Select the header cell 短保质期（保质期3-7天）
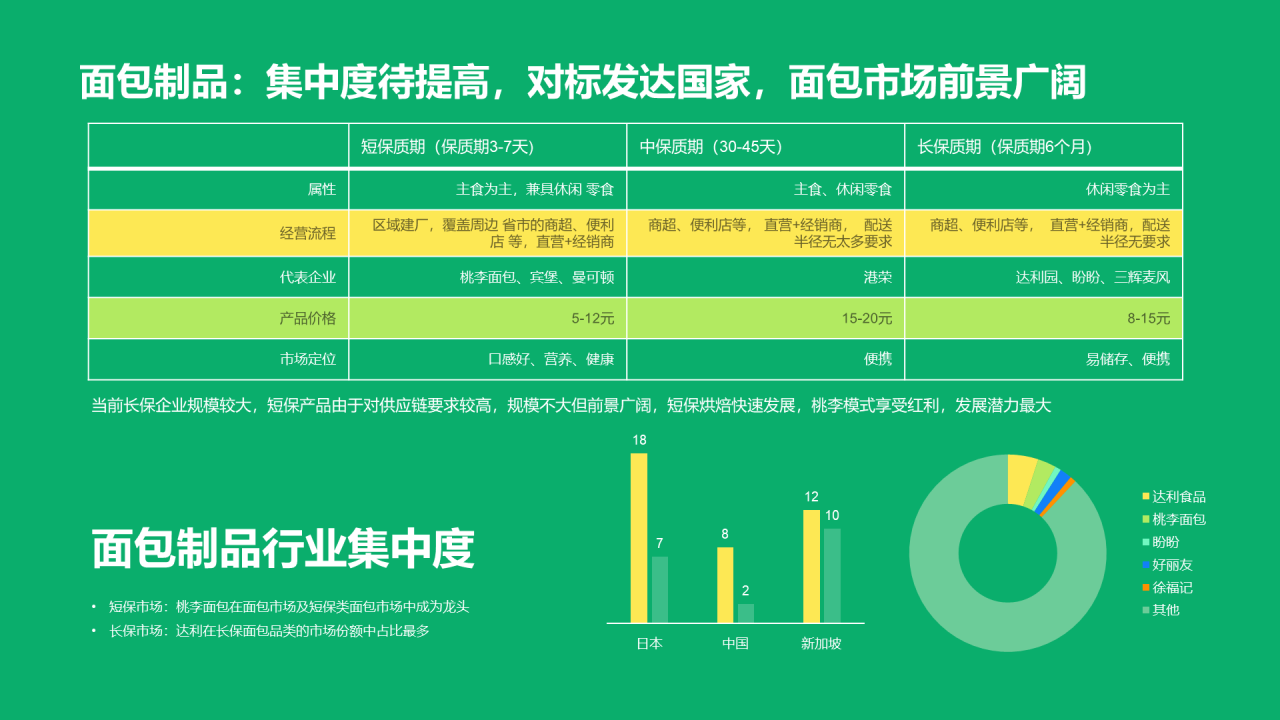 (488, 146)
